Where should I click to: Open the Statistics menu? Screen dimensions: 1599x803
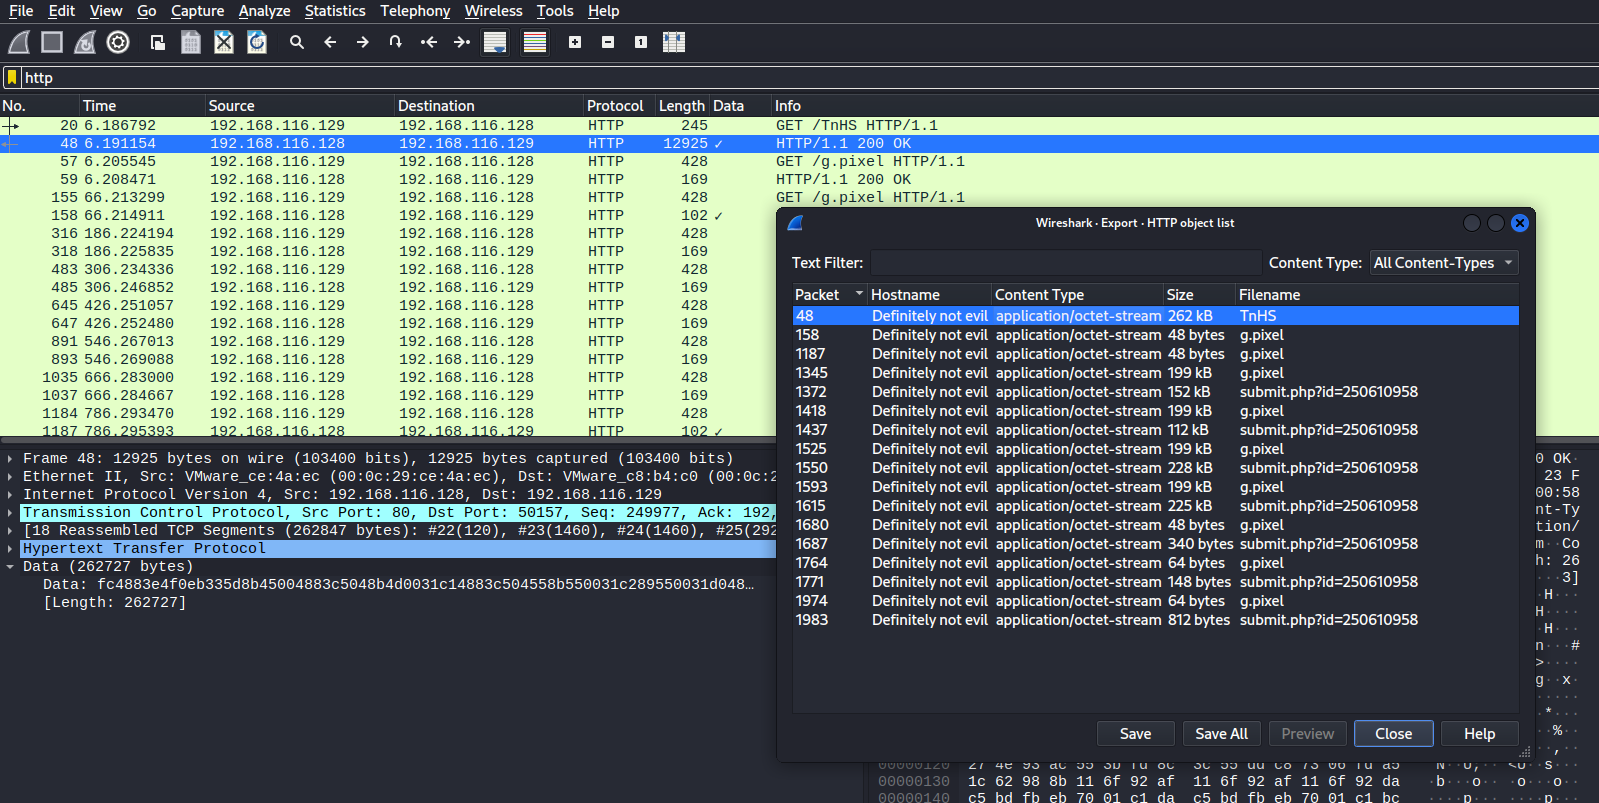coord(334,11)
